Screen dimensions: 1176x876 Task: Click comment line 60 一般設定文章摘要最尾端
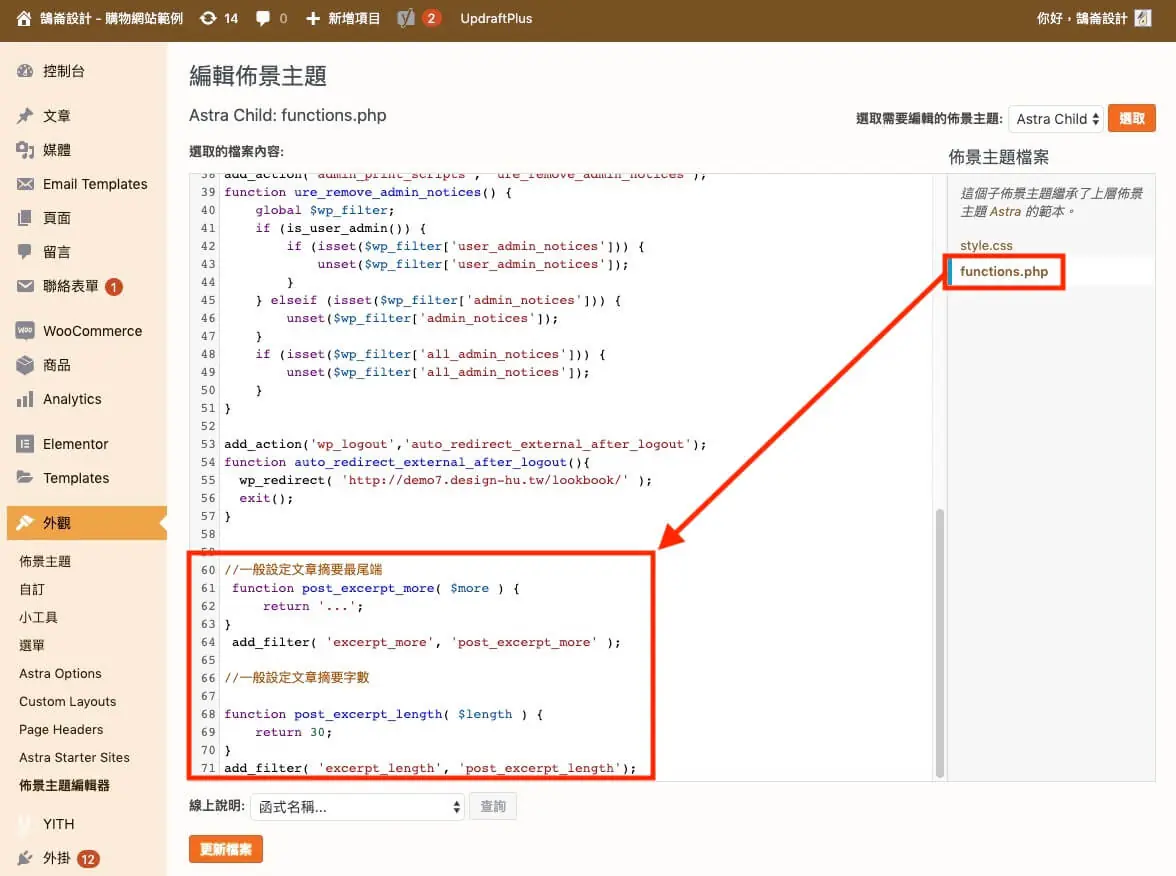[x=303, y=570]
